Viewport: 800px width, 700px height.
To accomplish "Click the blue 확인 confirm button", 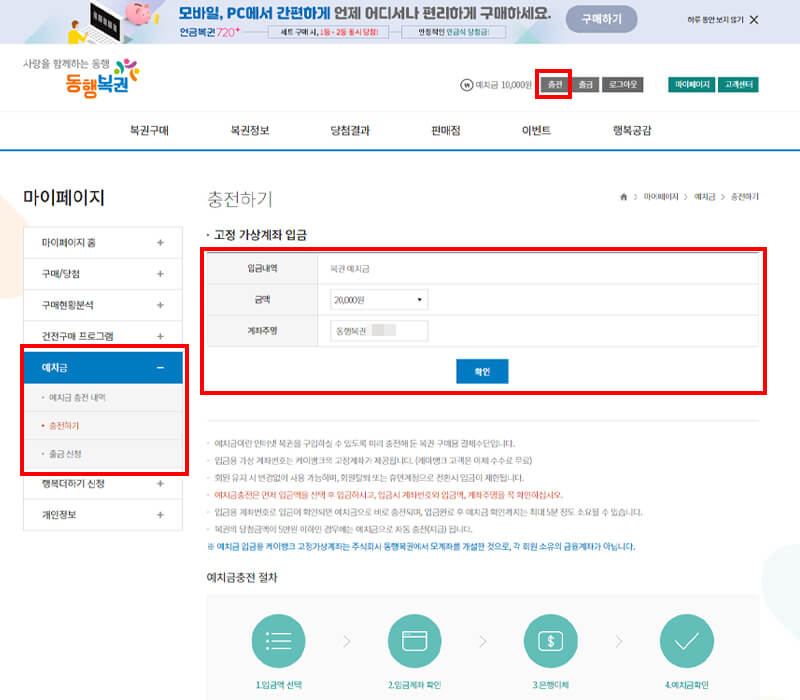I will [x=482, y=370].
